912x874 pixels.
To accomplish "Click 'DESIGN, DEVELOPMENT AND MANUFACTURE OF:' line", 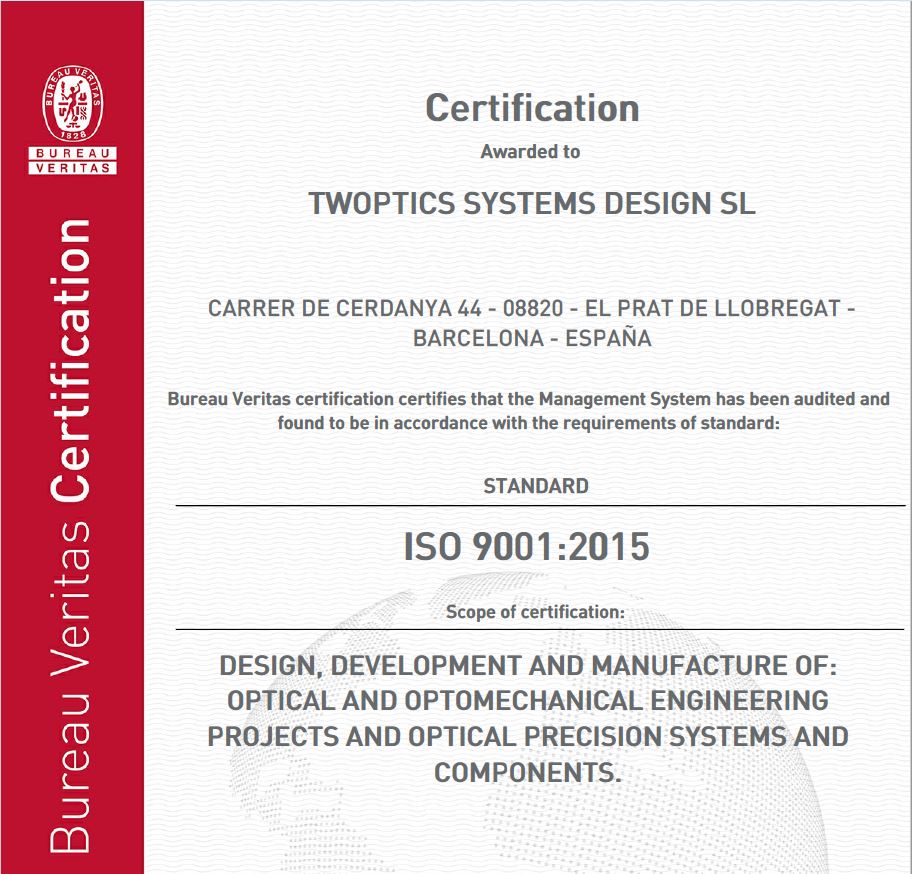I will click(528, 666).
